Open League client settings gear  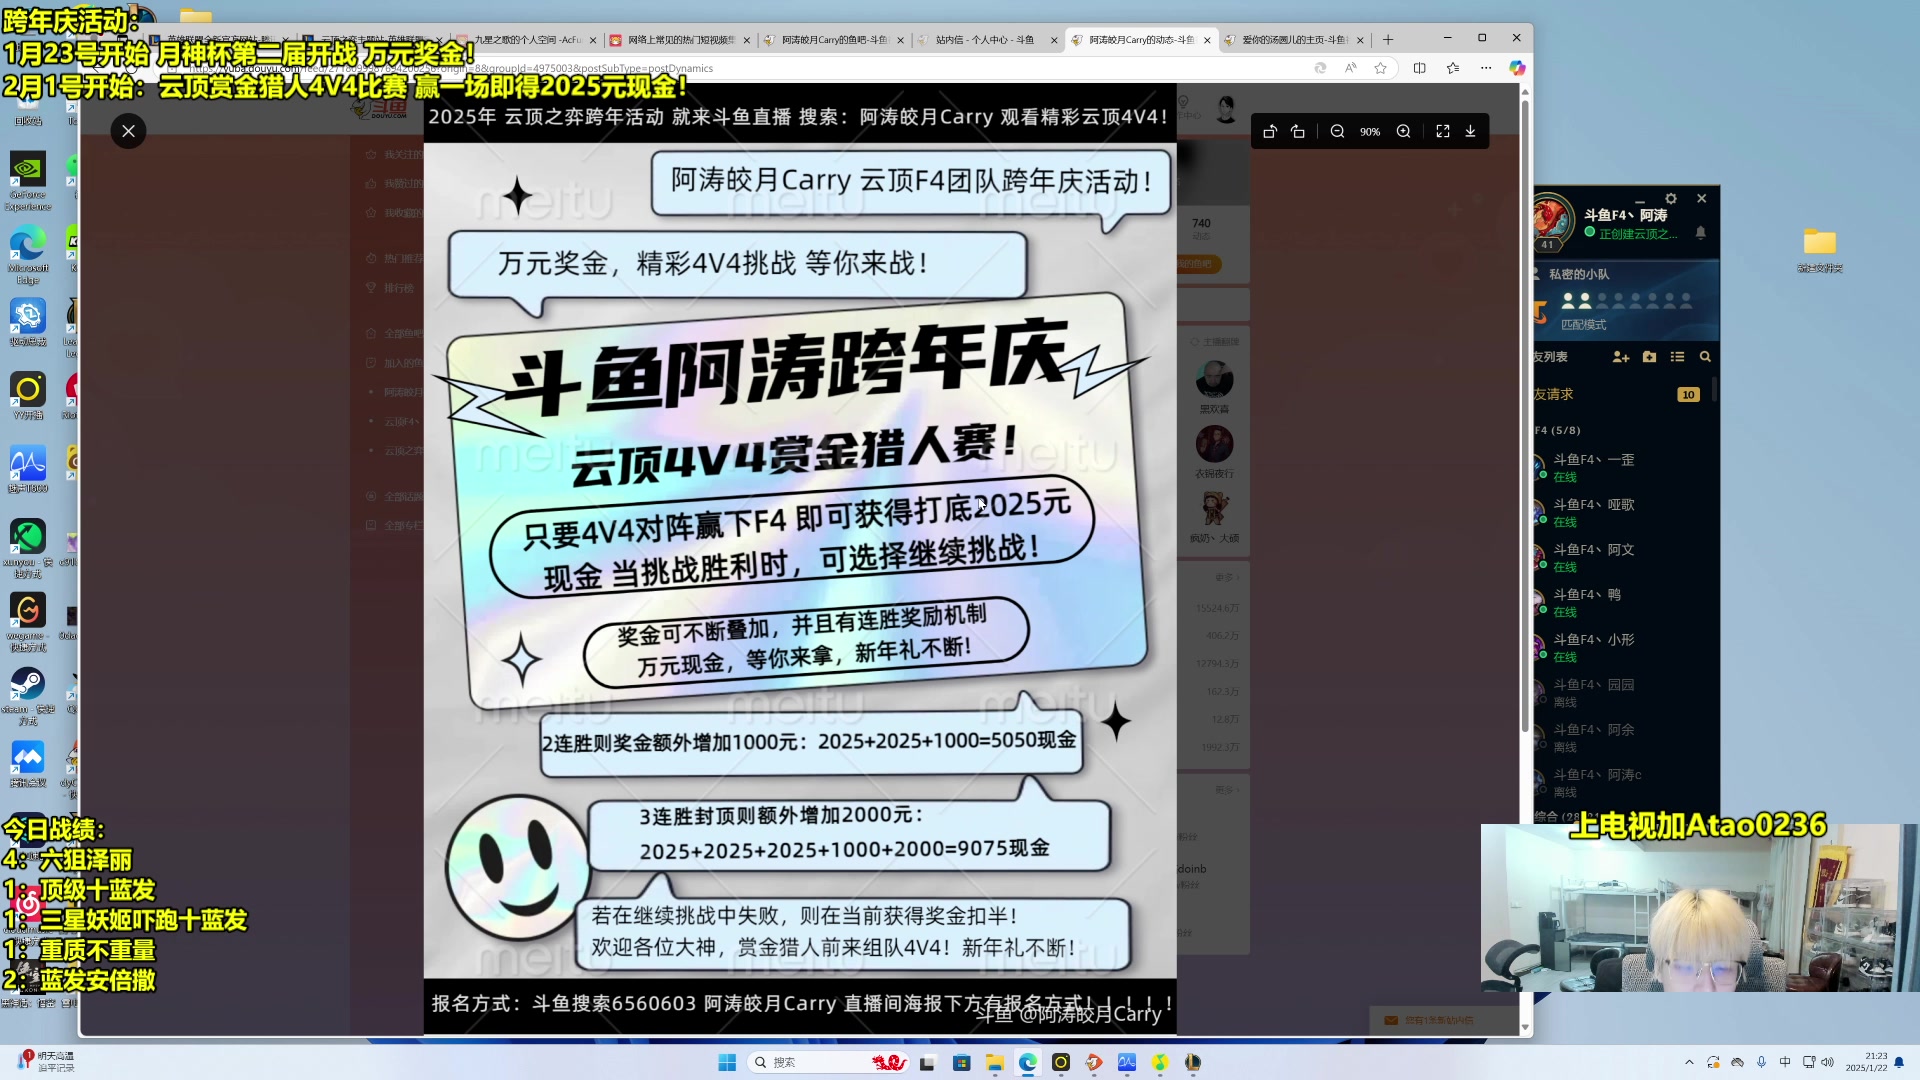1670,199
